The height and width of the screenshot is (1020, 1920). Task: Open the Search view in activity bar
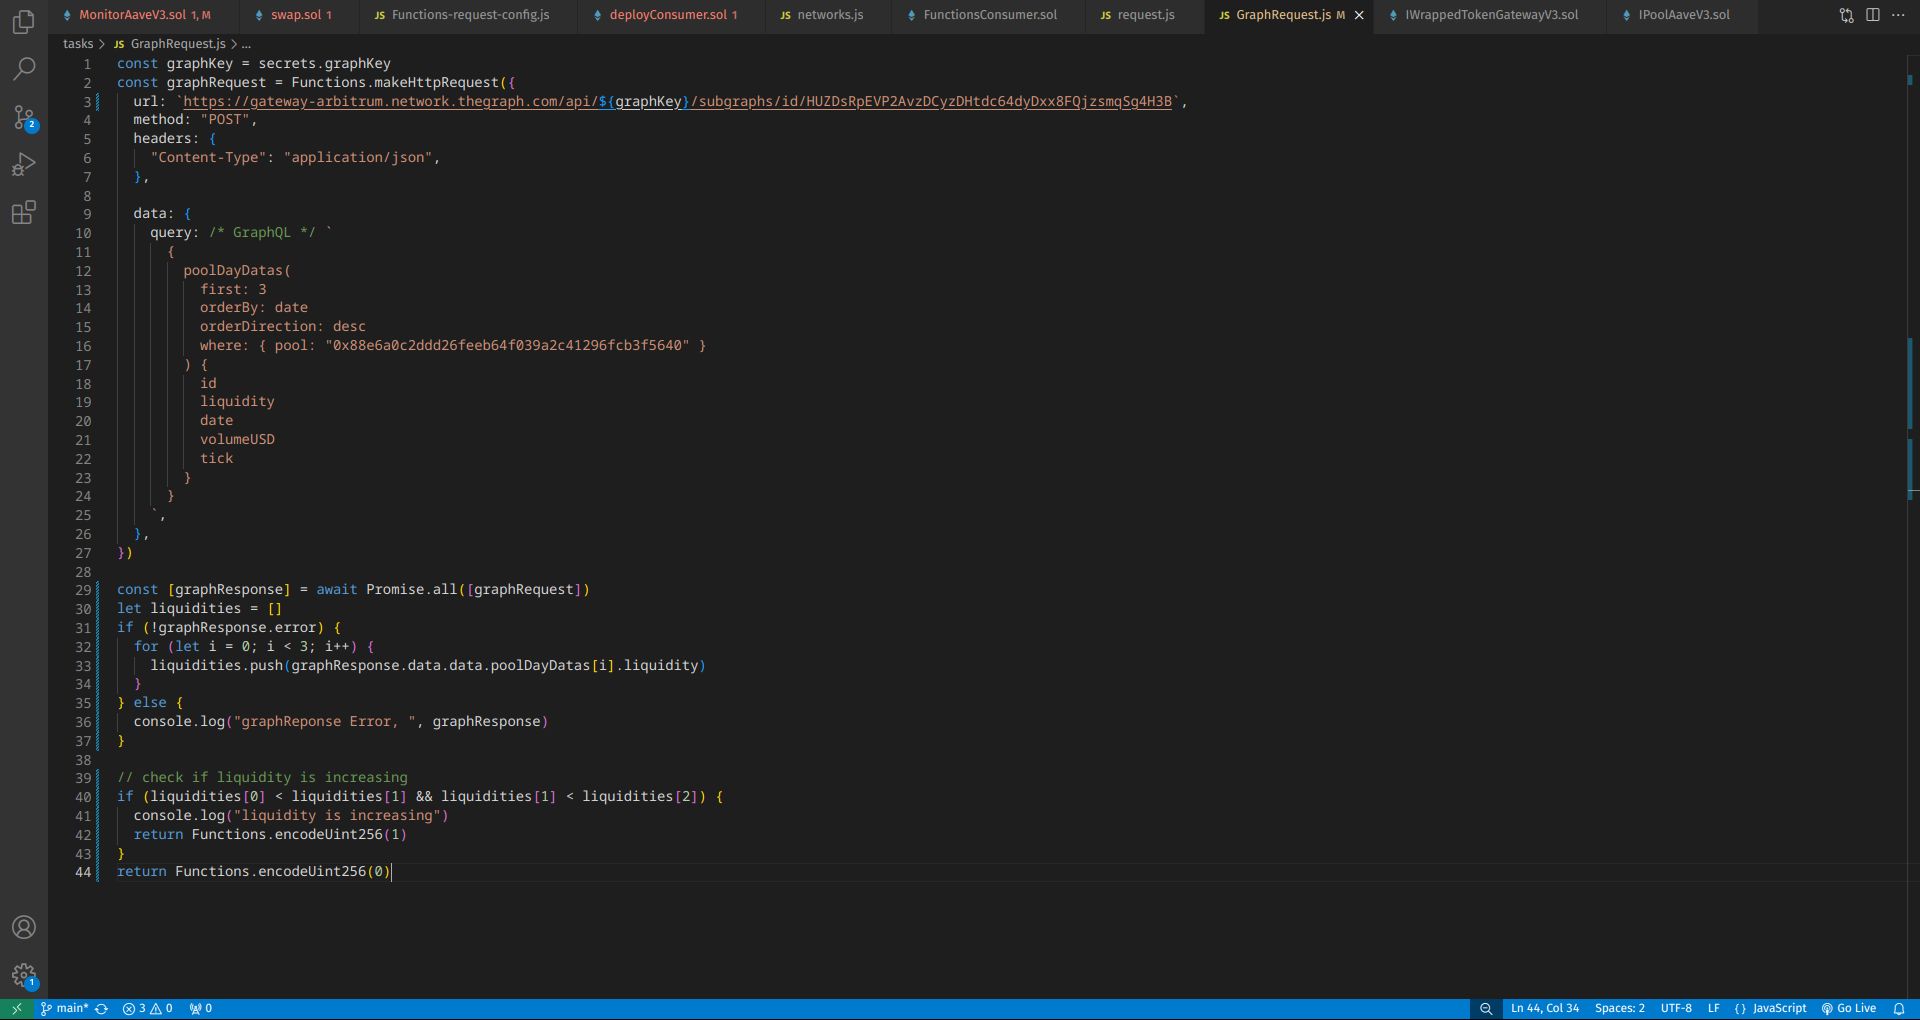point(23,69)
